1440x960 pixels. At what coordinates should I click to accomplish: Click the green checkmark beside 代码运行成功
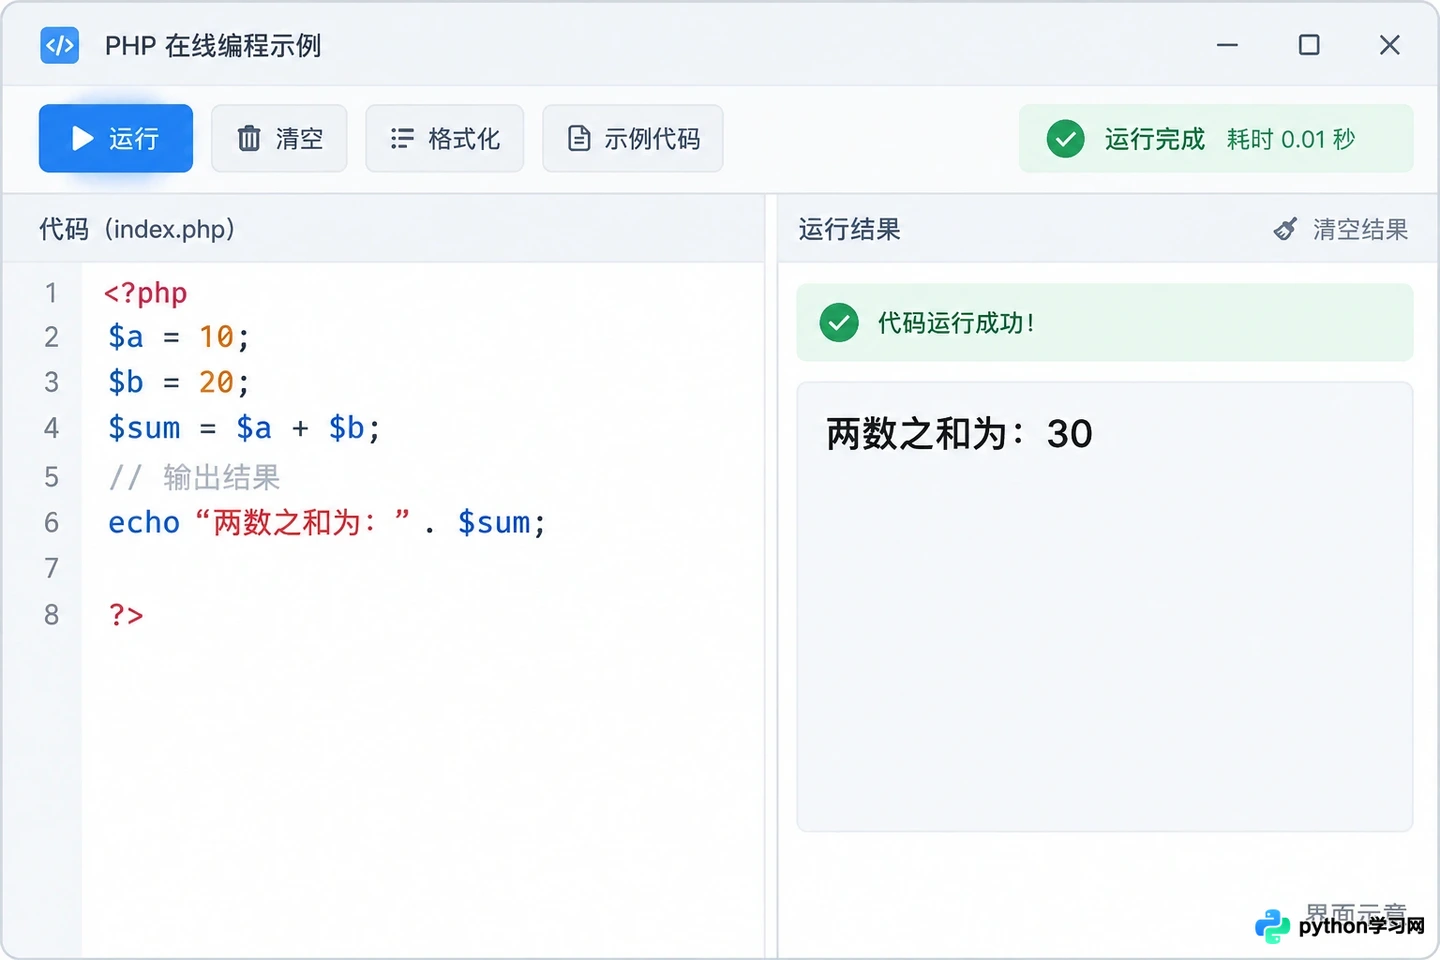839,322
